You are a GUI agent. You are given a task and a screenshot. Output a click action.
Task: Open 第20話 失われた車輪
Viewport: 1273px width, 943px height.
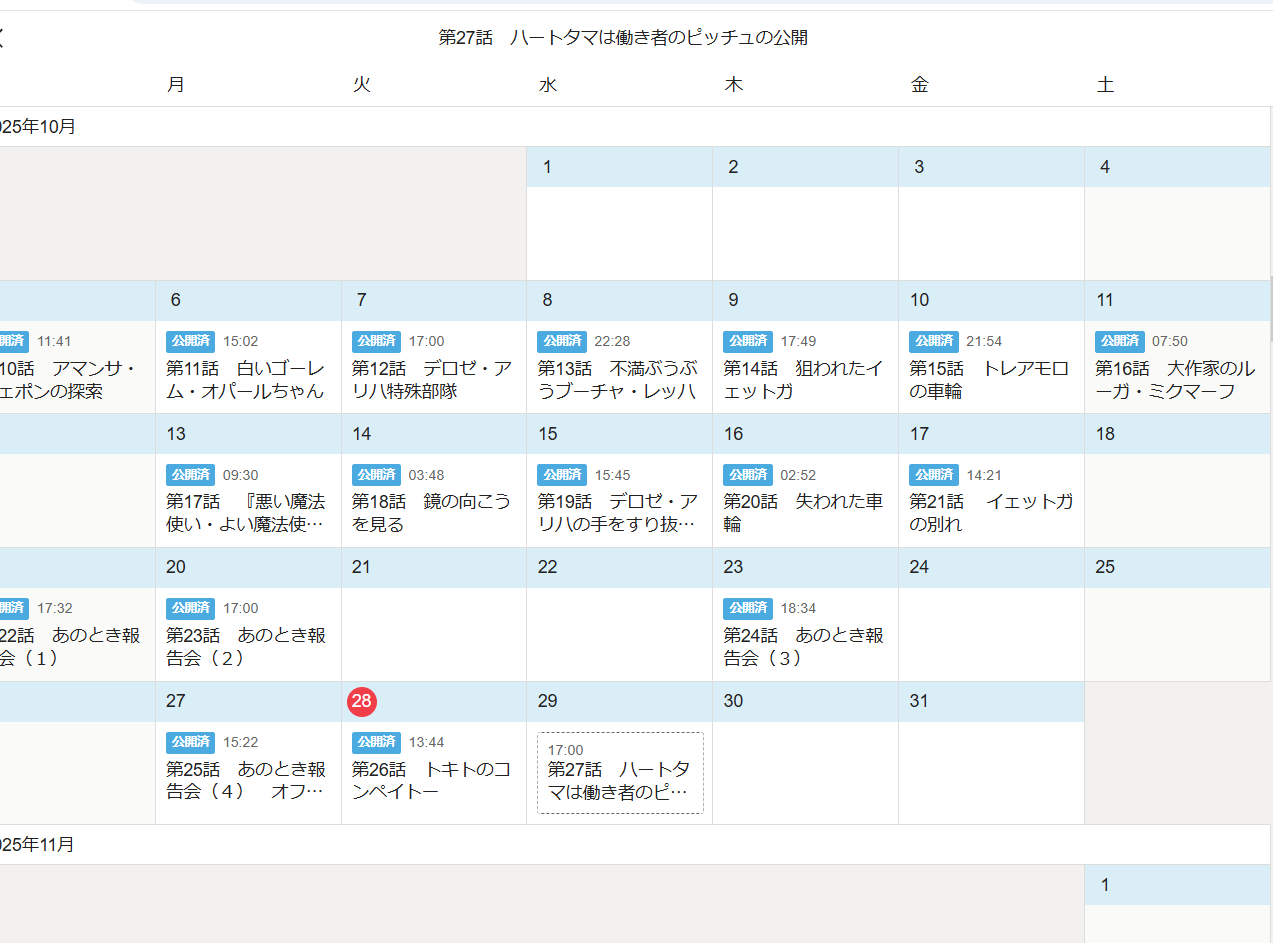point(804,513)
